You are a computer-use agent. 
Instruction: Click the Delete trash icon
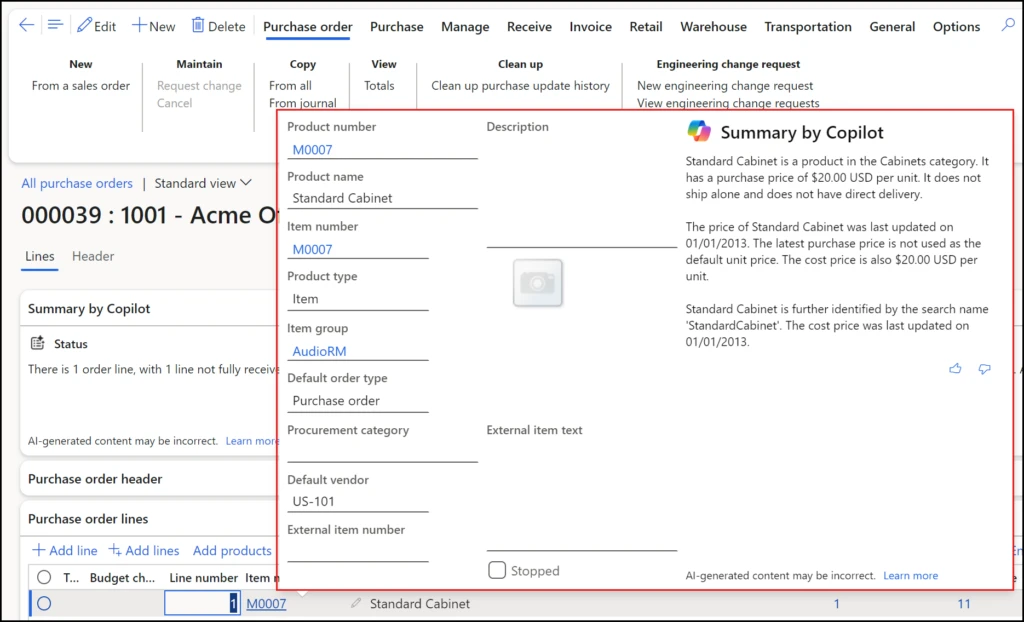click(x=196, y=25)
